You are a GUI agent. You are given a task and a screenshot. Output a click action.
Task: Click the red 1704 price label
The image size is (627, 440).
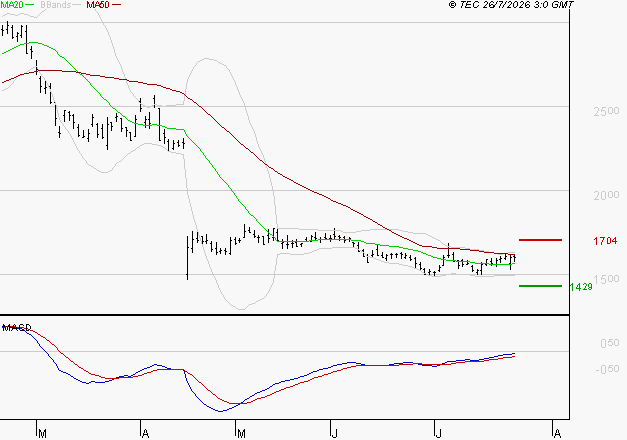pos(605,241)
